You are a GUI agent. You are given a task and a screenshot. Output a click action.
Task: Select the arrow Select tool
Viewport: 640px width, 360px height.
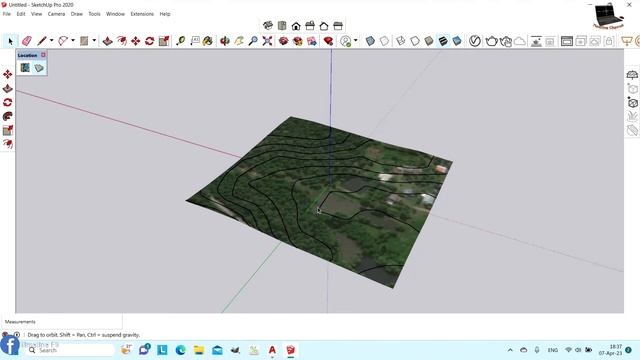11,41
